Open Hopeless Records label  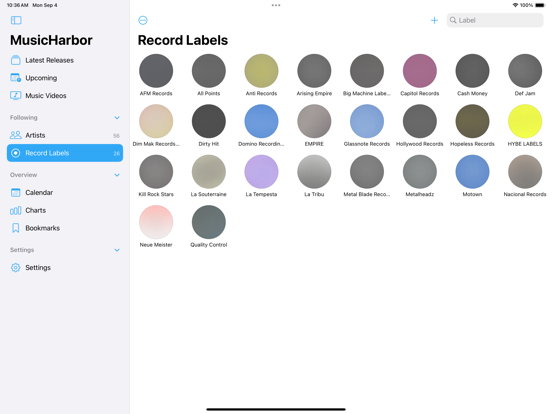pos(472,121)
